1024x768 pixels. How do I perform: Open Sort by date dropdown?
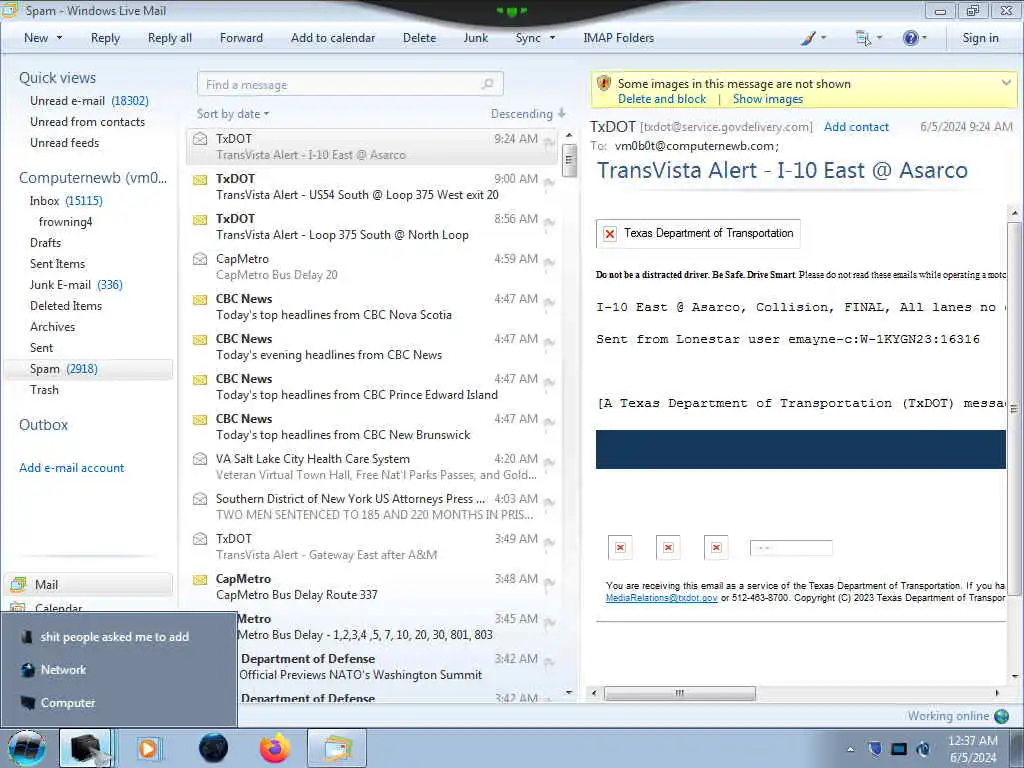click(x=233, y=114)
